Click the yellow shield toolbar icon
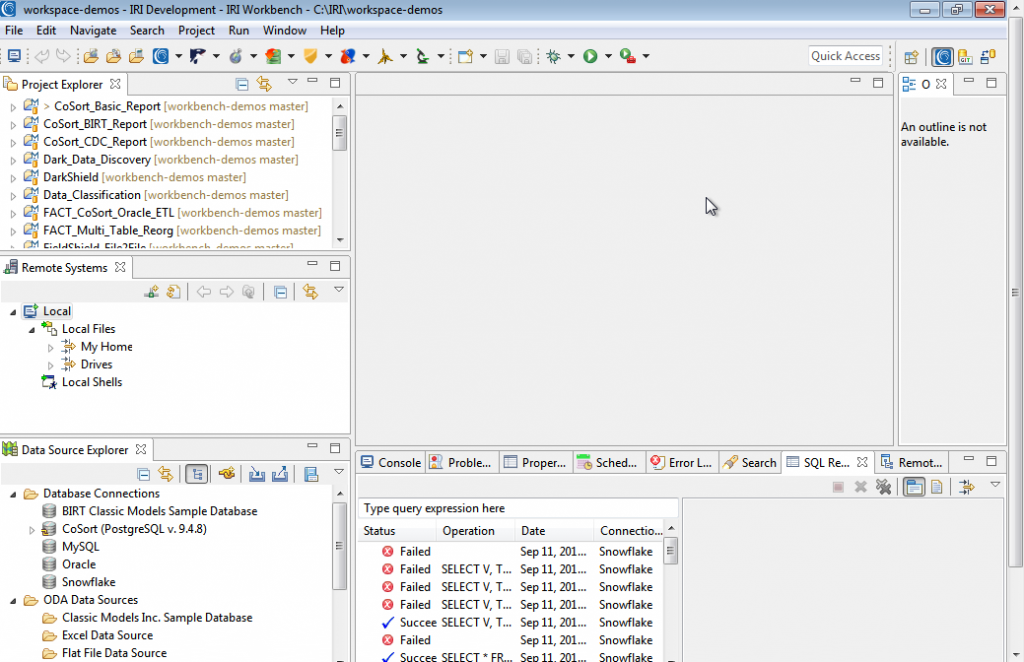Viewport: 1024px width, 662px height. pyautogui.click(x=310, y=56)
